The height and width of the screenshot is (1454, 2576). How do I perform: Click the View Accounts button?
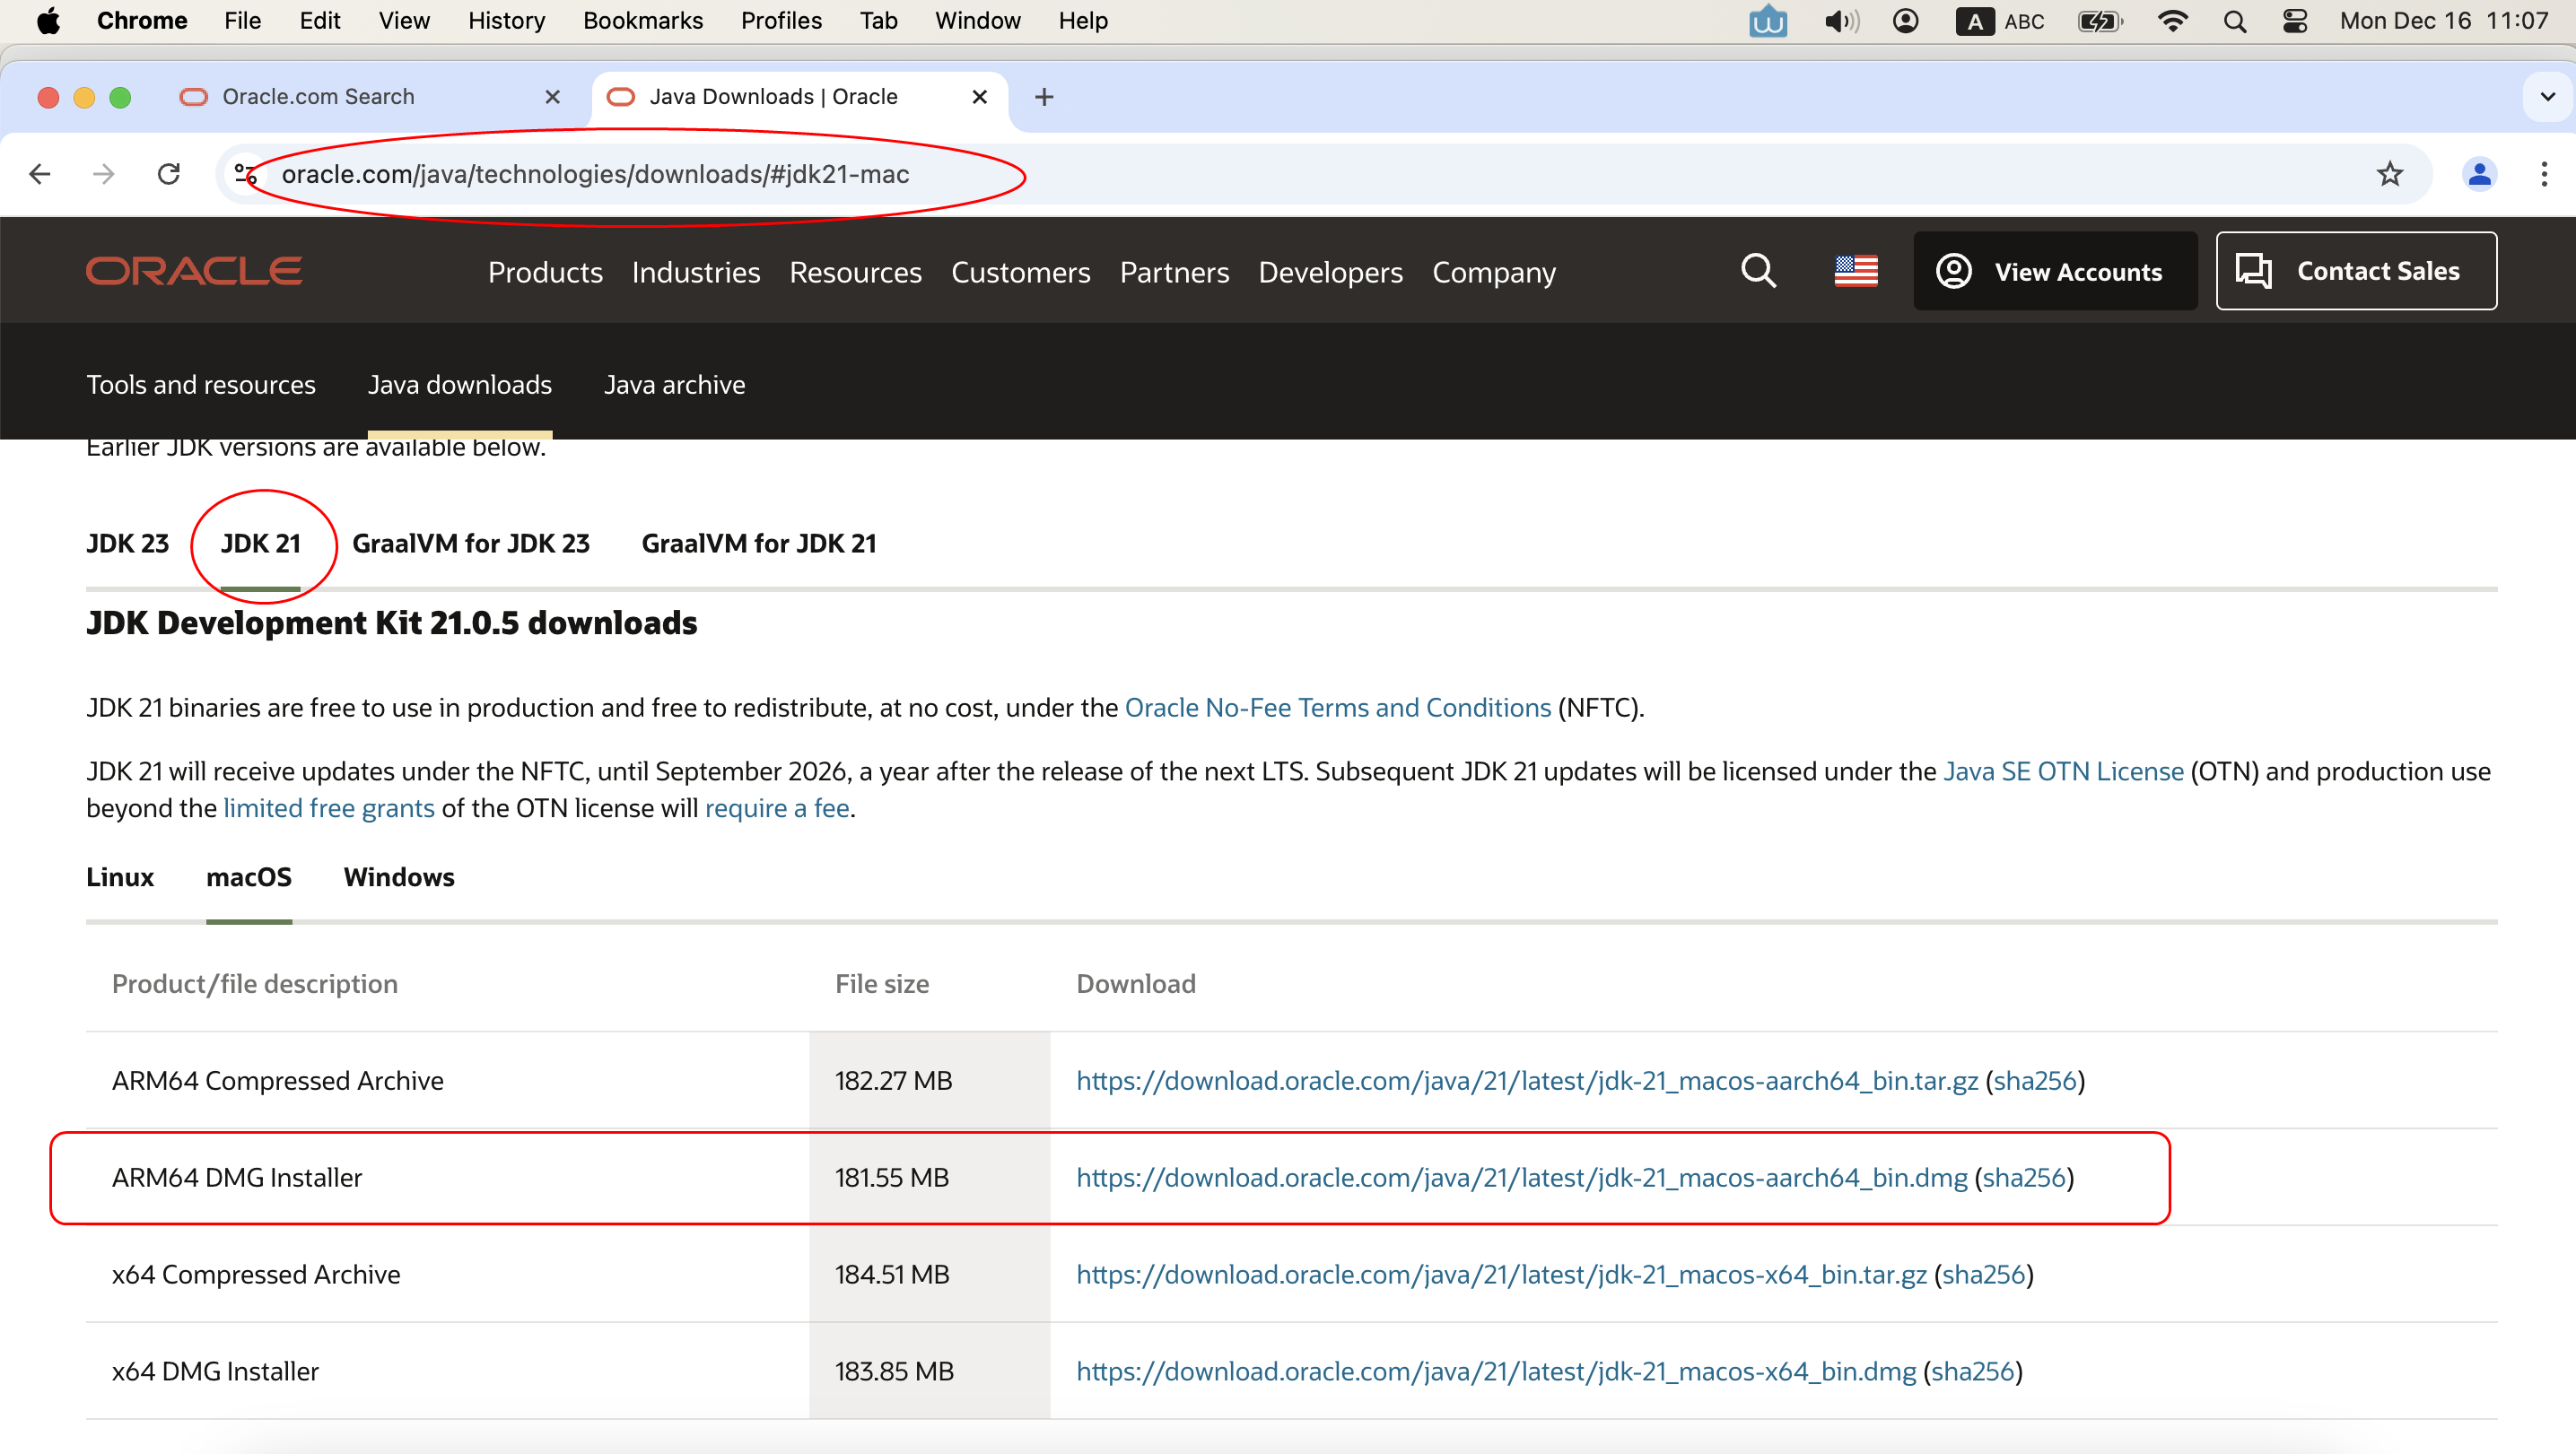[x=2054, y=271]
